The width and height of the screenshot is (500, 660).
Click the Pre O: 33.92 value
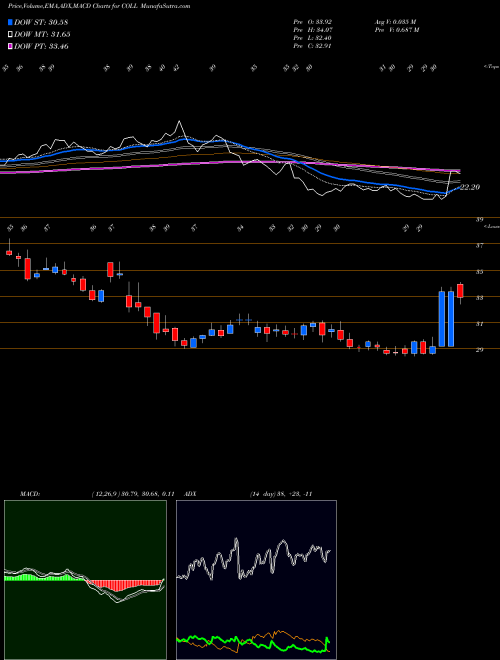click(313, 21)
